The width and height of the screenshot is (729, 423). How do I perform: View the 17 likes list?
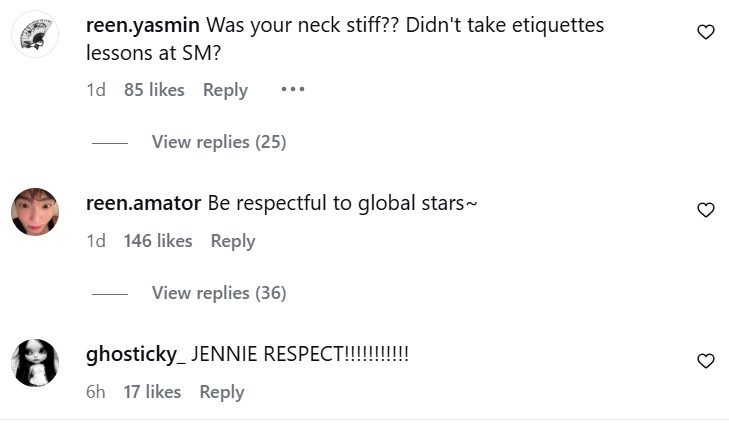point(152,392)
